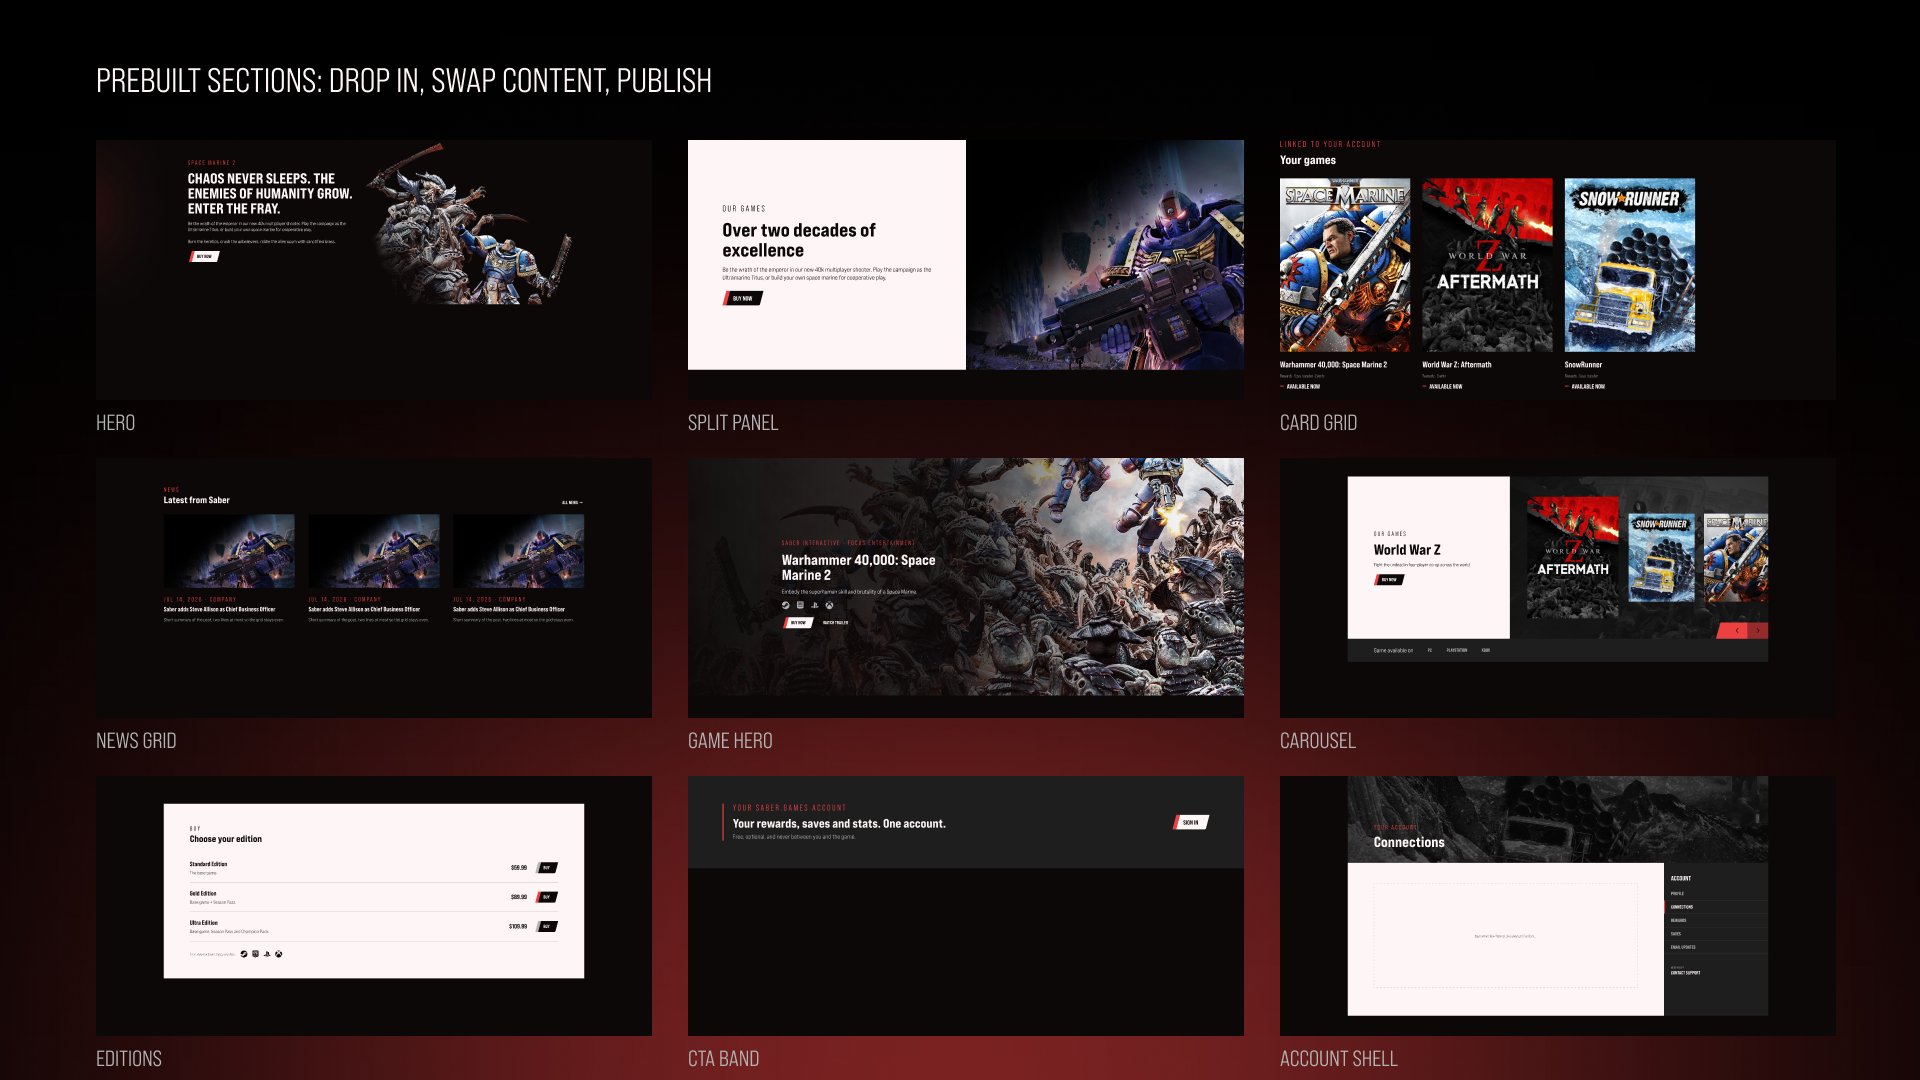Open the middle news article thumbnail
The image size is (1920, 1080).
[x=374, y=551]
